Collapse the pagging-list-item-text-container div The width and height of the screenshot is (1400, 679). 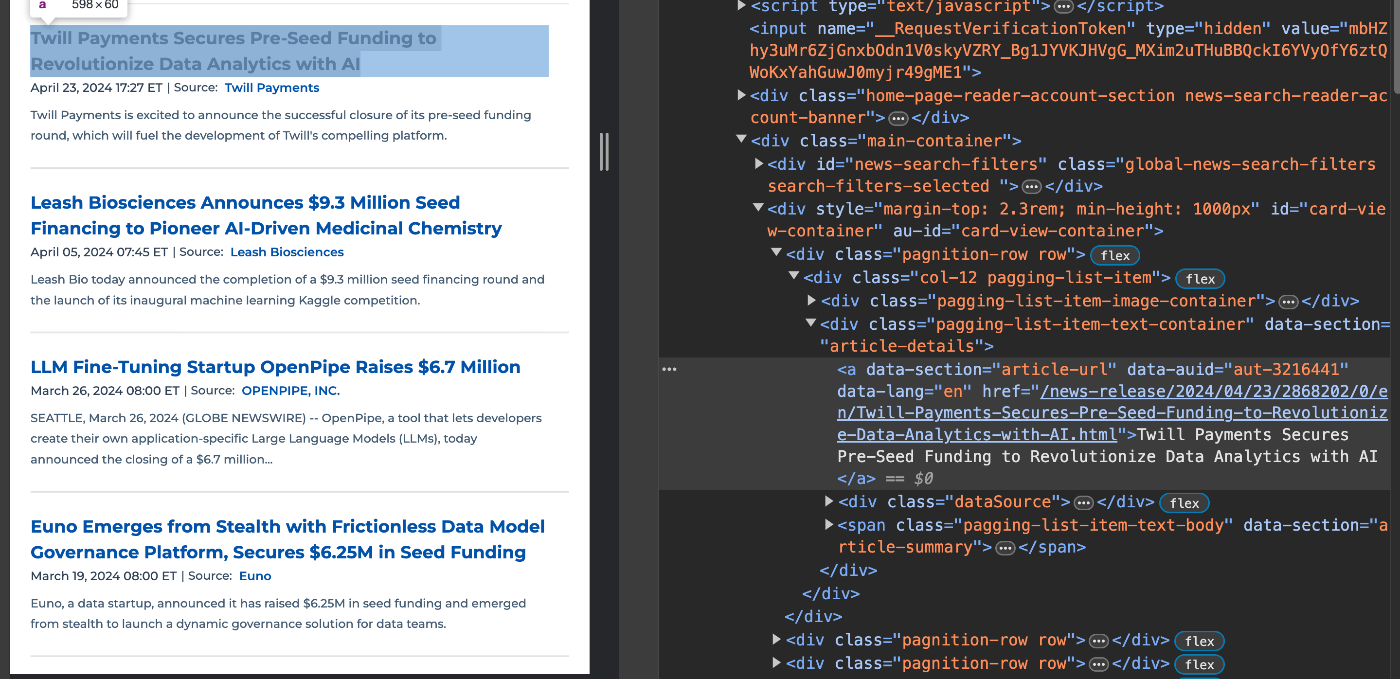812,324
